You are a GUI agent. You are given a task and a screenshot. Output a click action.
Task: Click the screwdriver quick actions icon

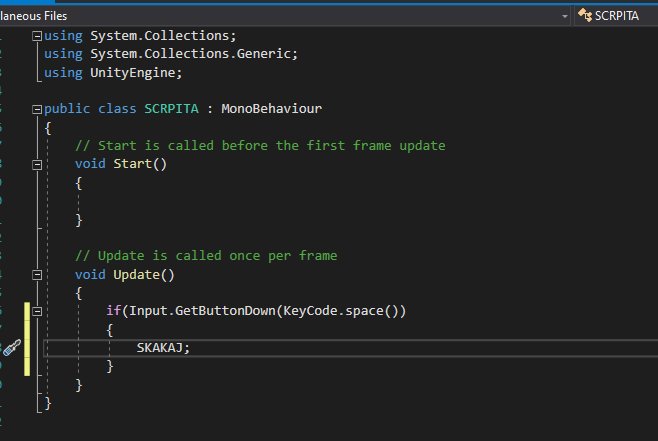[12, 348]
